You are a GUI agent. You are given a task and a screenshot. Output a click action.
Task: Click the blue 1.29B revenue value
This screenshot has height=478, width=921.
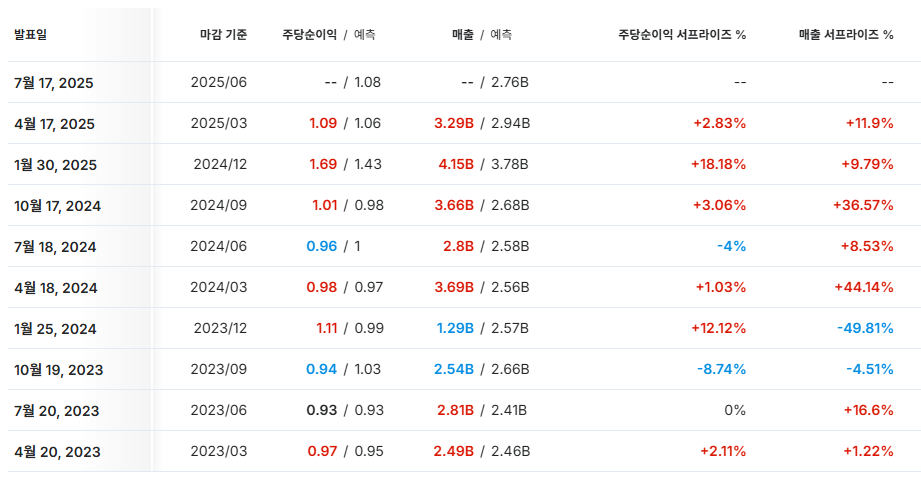coord(455,329)
